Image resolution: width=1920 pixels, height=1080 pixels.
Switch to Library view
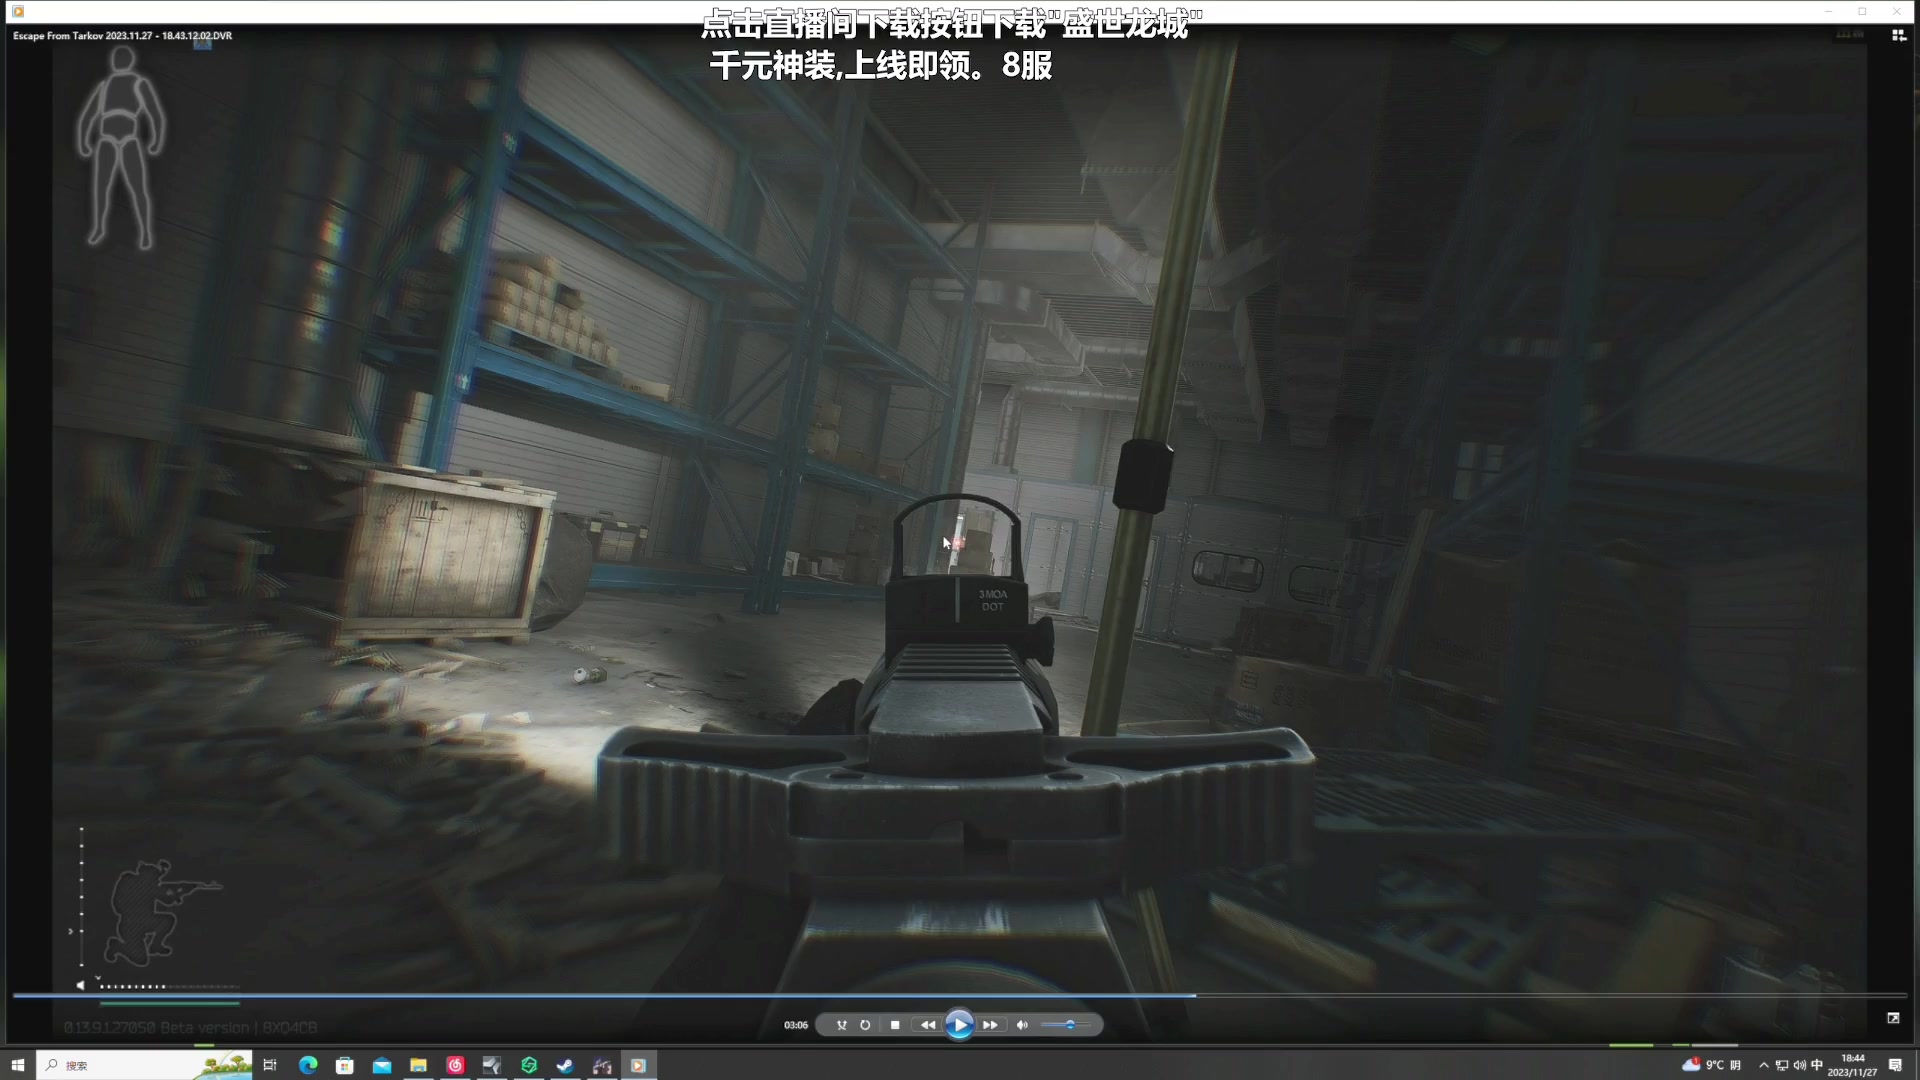[1899, 36]
